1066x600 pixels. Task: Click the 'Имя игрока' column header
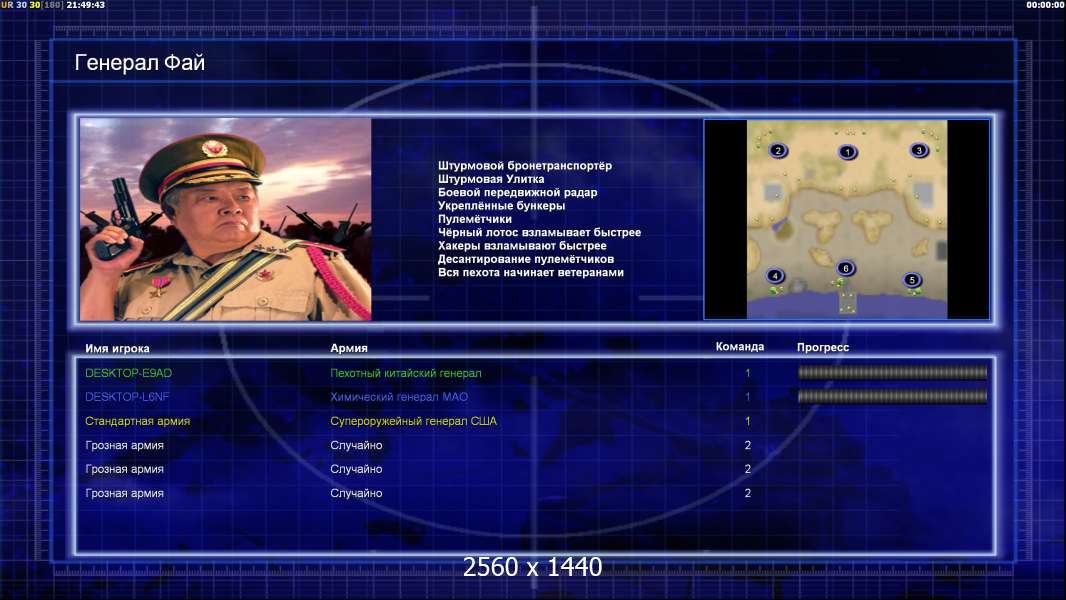pyautogui.click(x=117, y=349)
